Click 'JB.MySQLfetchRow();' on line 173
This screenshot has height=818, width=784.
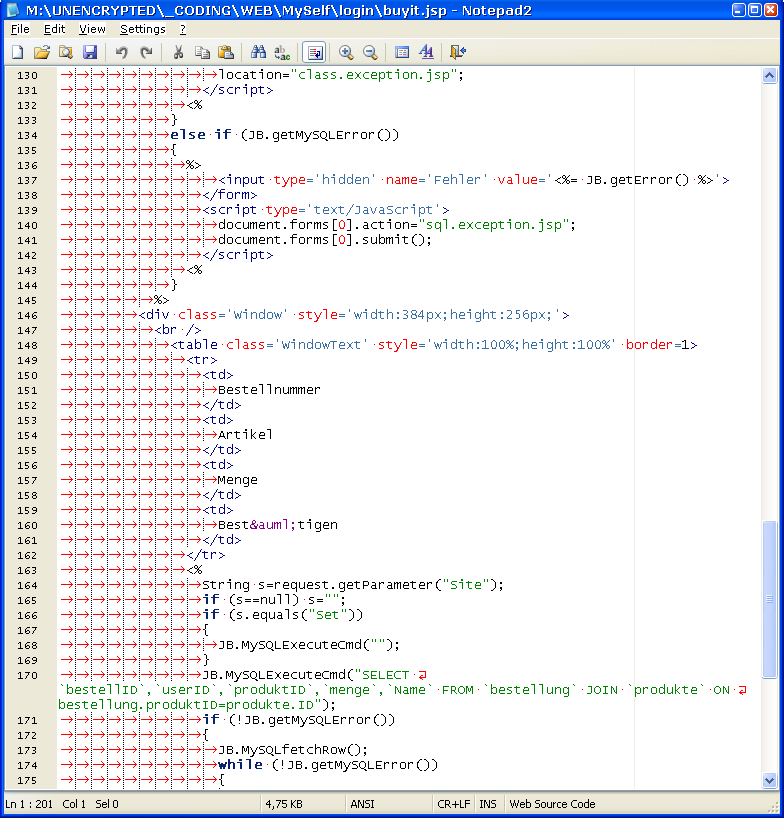click(293, 750)
